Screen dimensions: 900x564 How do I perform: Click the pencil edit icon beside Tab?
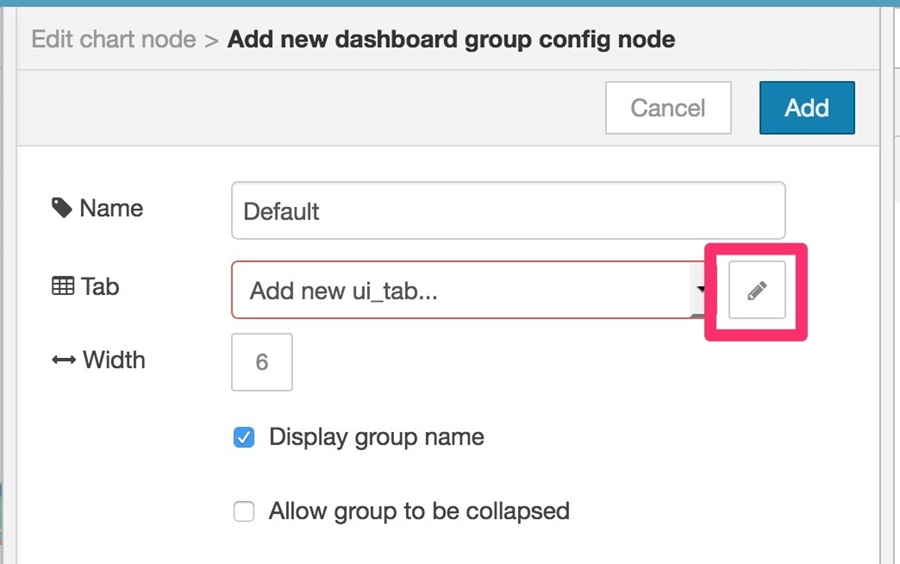(757, 290)
